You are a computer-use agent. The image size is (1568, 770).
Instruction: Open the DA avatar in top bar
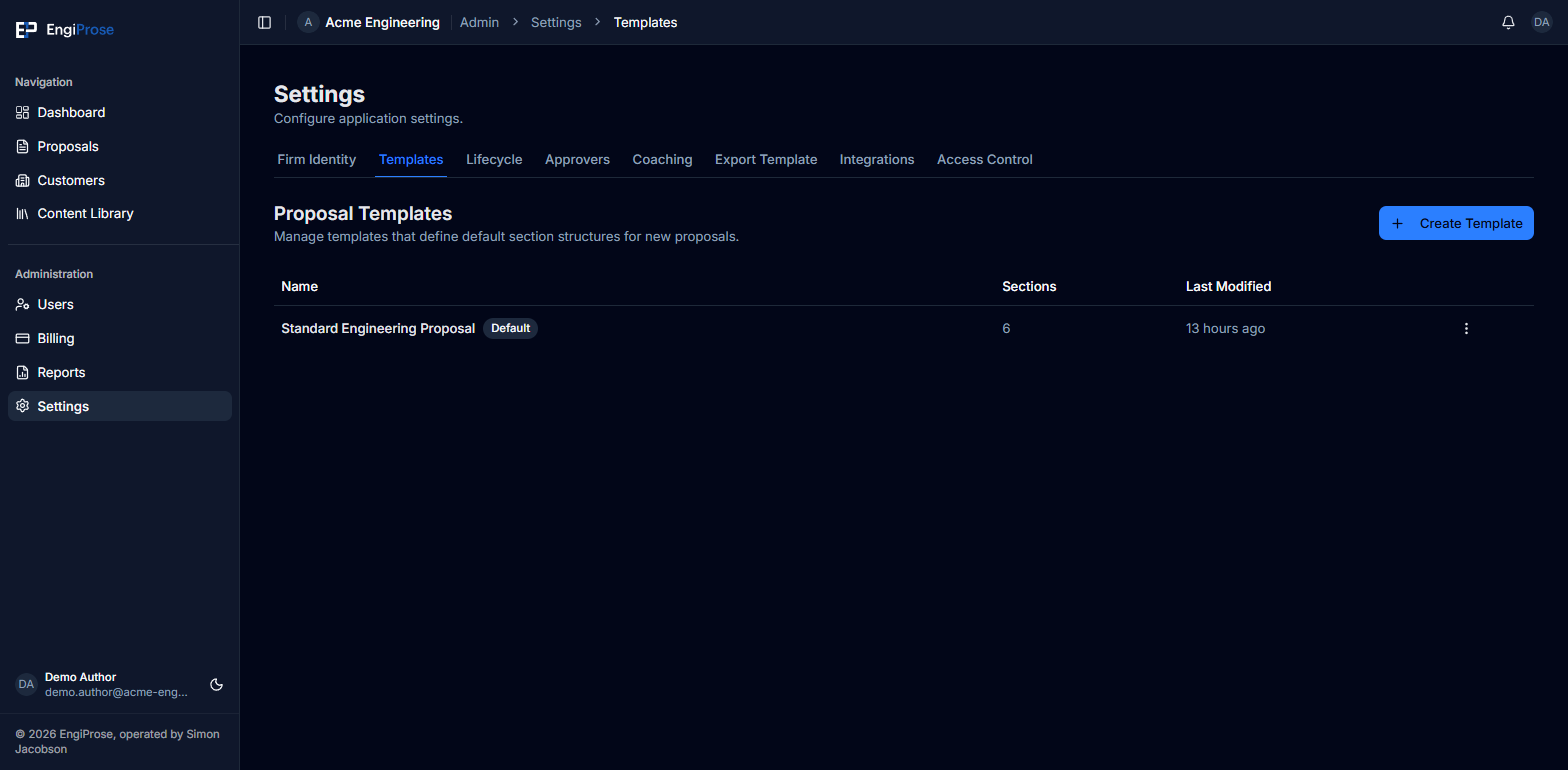tap(1541, 22)
